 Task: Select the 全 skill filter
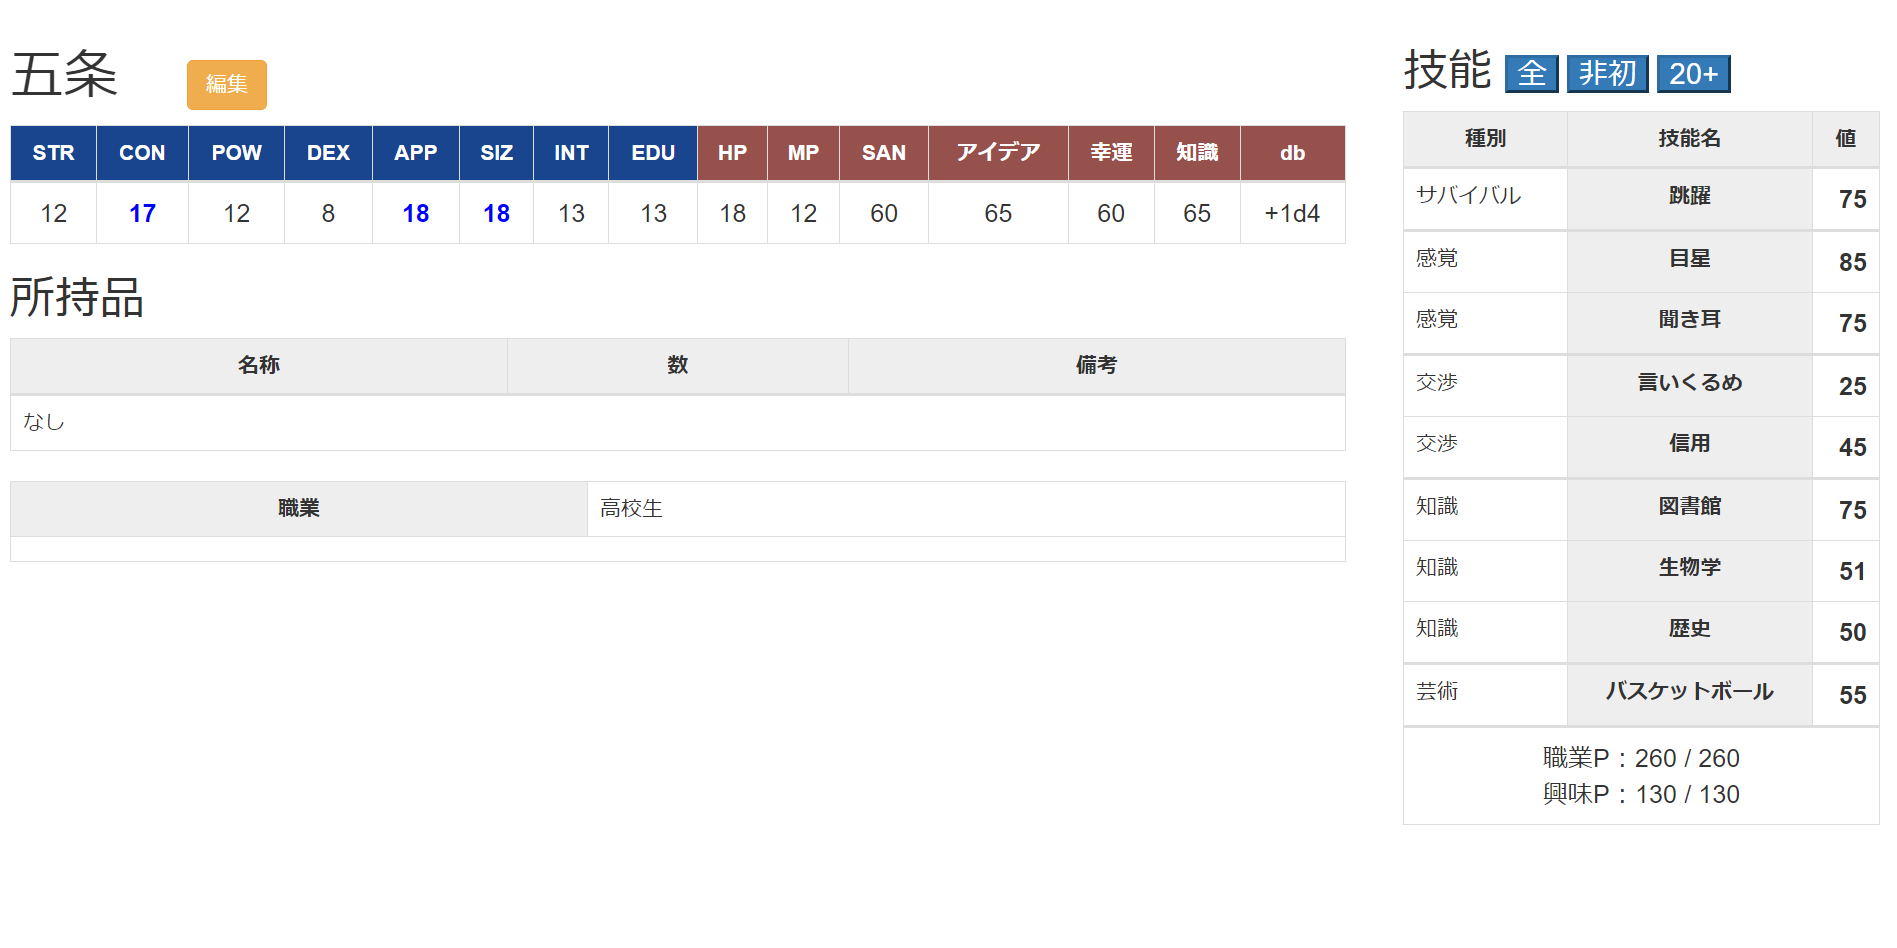pos(1531,74)
